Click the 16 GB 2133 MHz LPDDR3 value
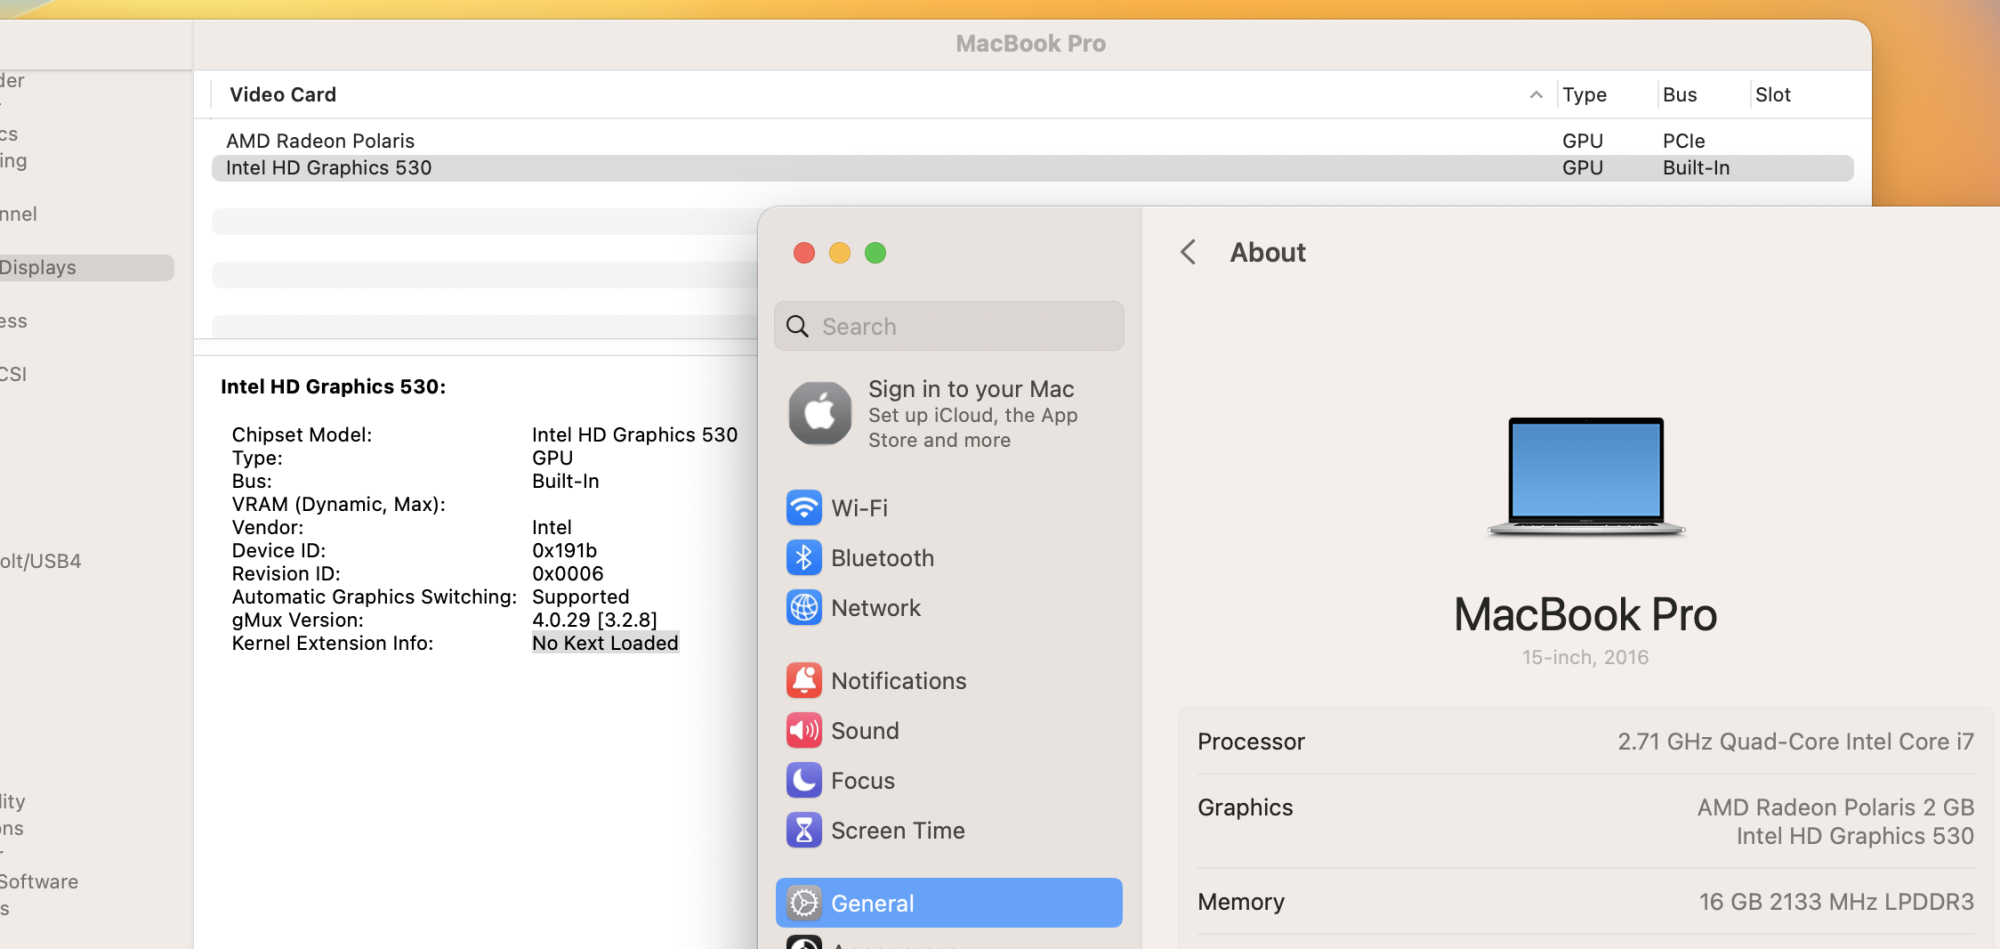The height and width of the screenshot is (949, 2000). coord(1837,902)
